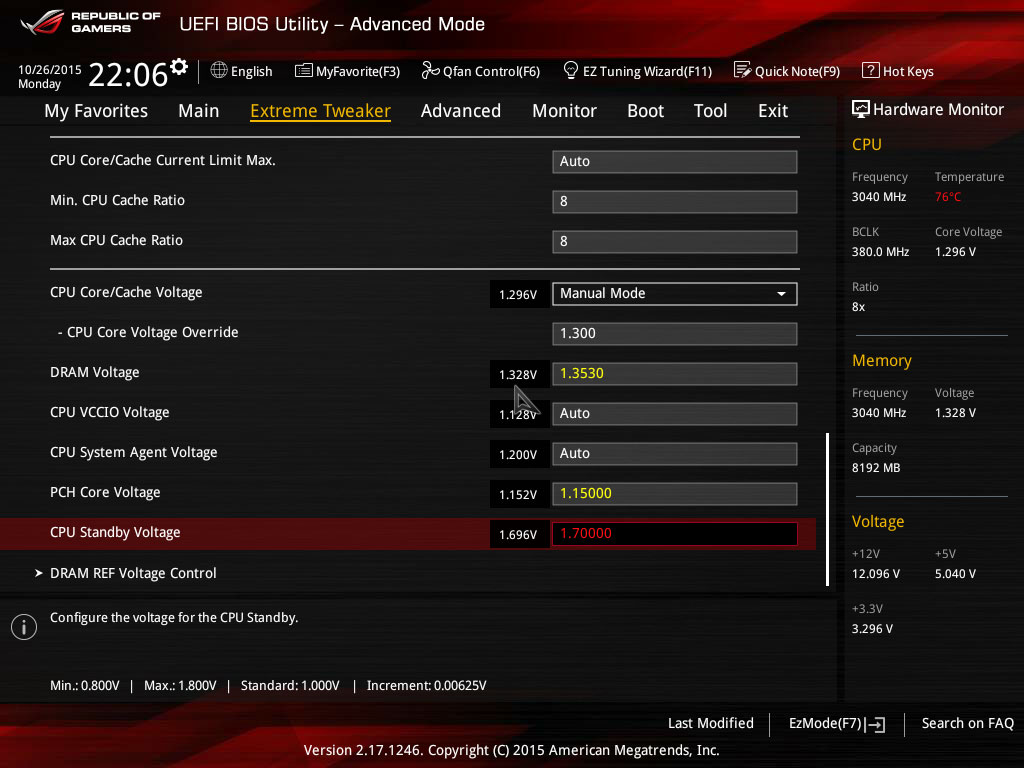Open the Monitor tab
1024x768 pixels.
click(x=564, y=111)
